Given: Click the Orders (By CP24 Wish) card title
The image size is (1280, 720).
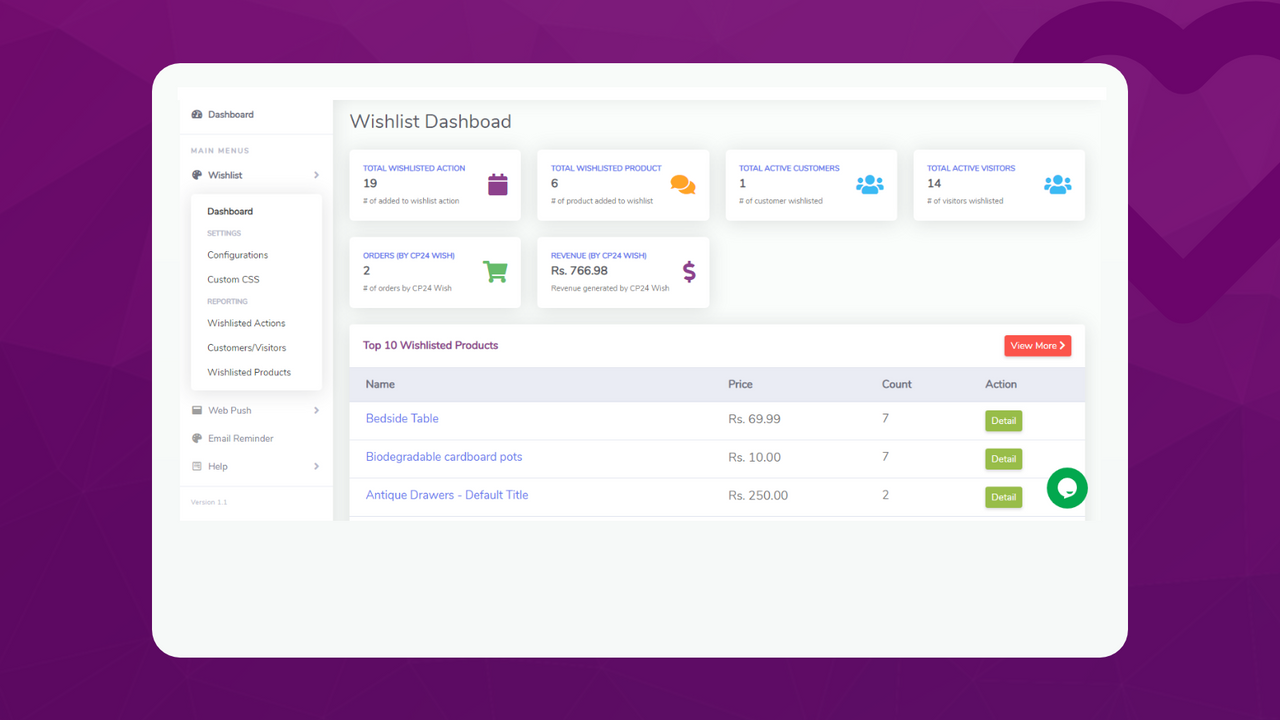Looking at the screenshot, I should [x=409, y=256].
